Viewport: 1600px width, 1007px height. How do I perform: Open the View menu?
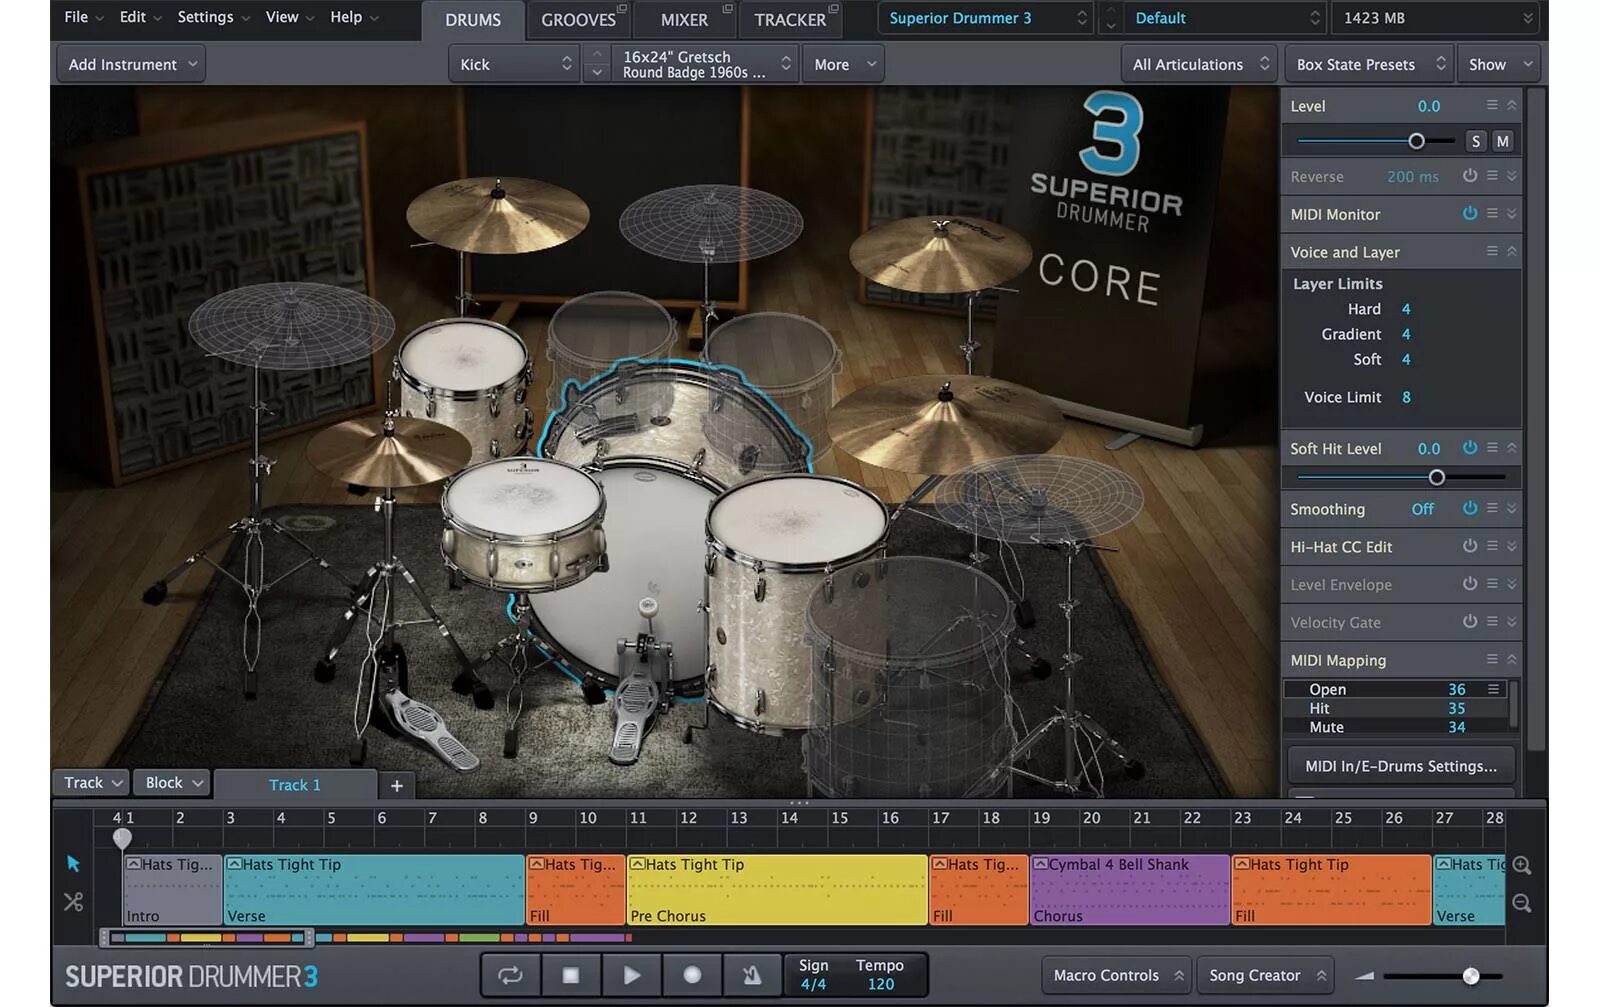click(x=289, y=17)
